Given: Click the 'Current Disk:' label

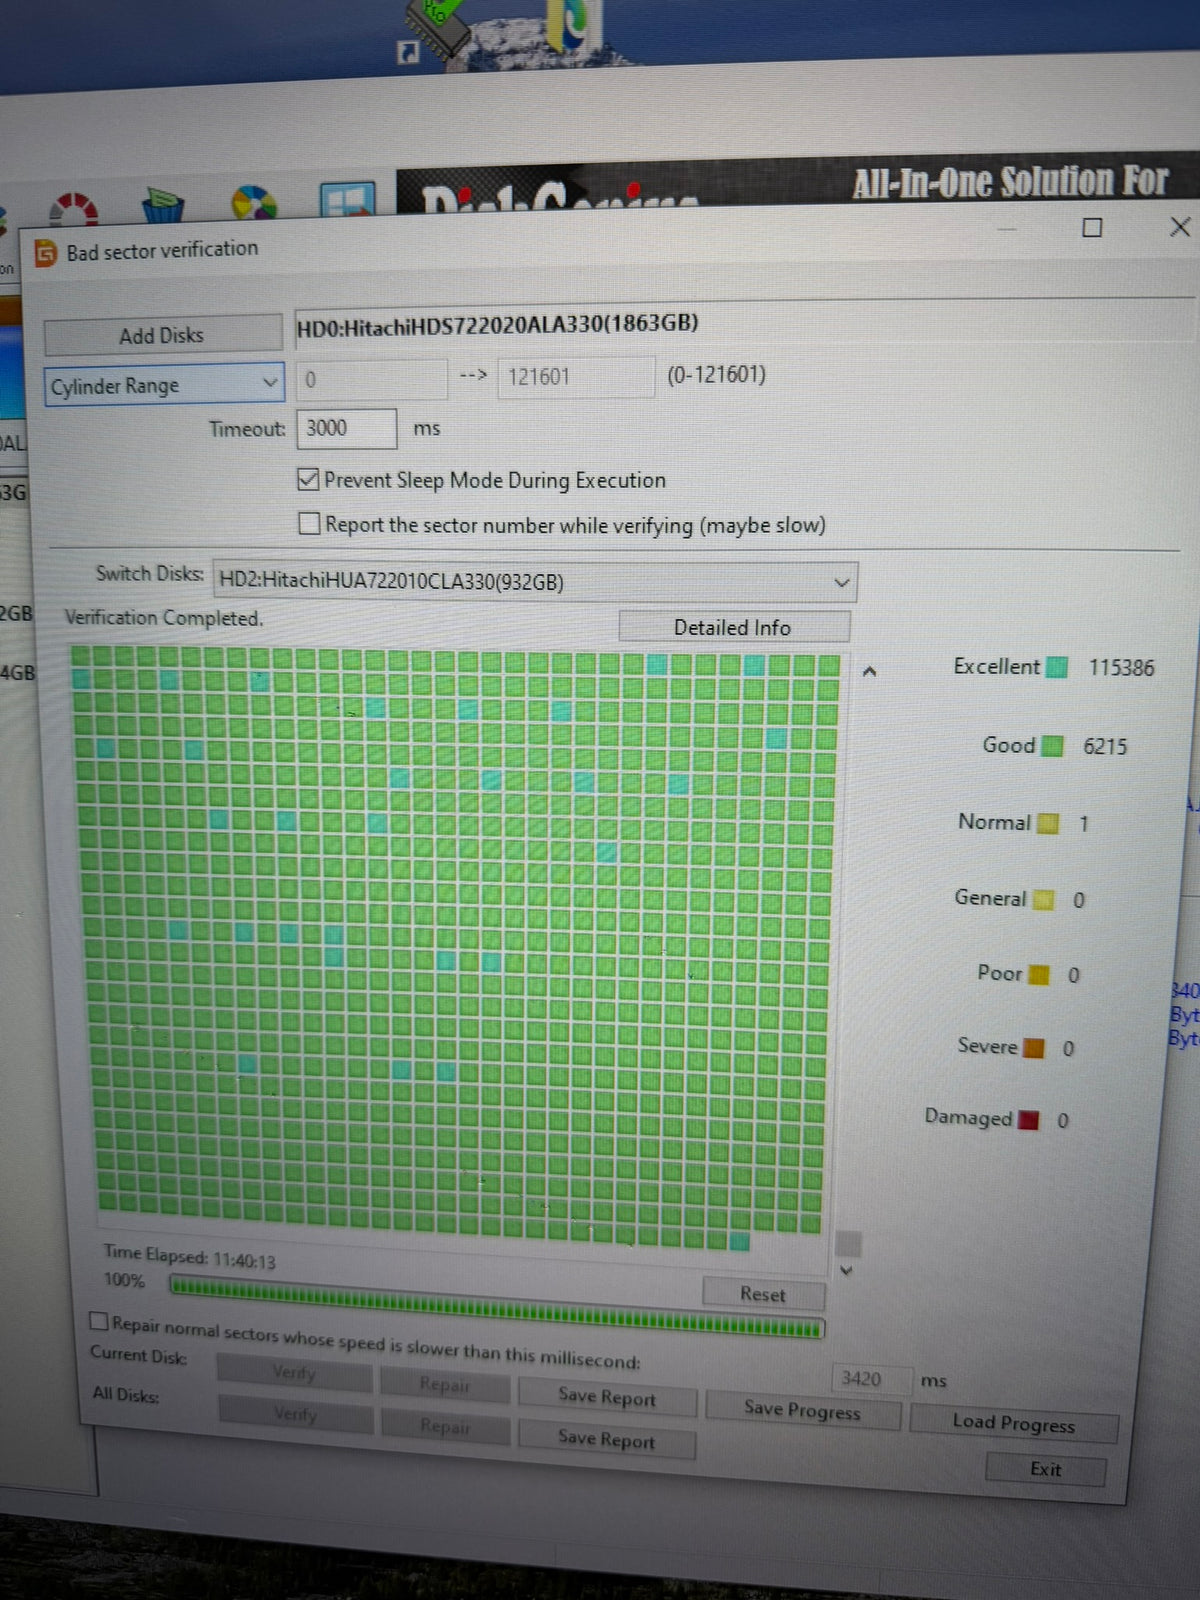Looking at the screenshot, I should 139,1355.
